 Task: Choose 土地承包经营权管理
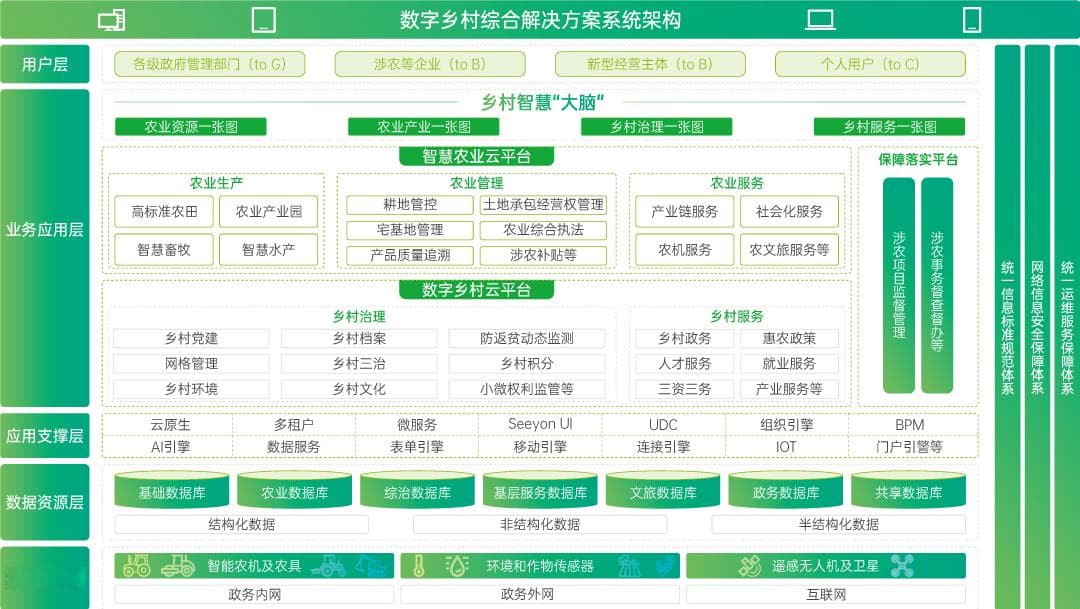coord(543,205)
